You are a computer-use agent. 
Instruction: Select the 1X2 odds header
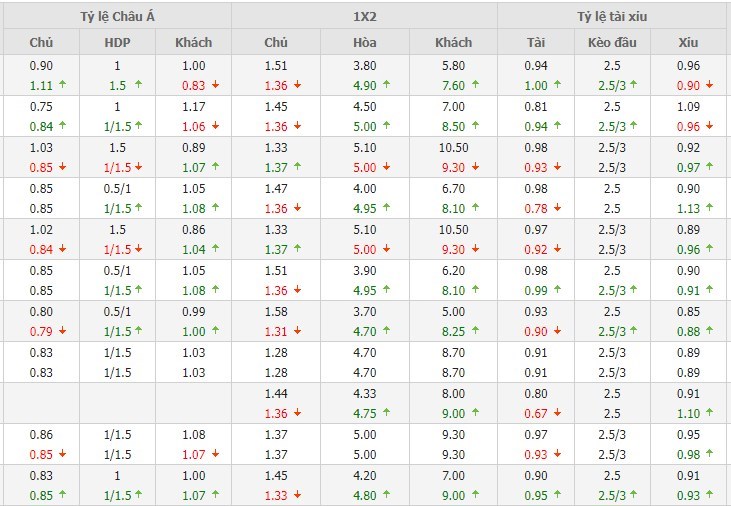click(x=363, y=15)
